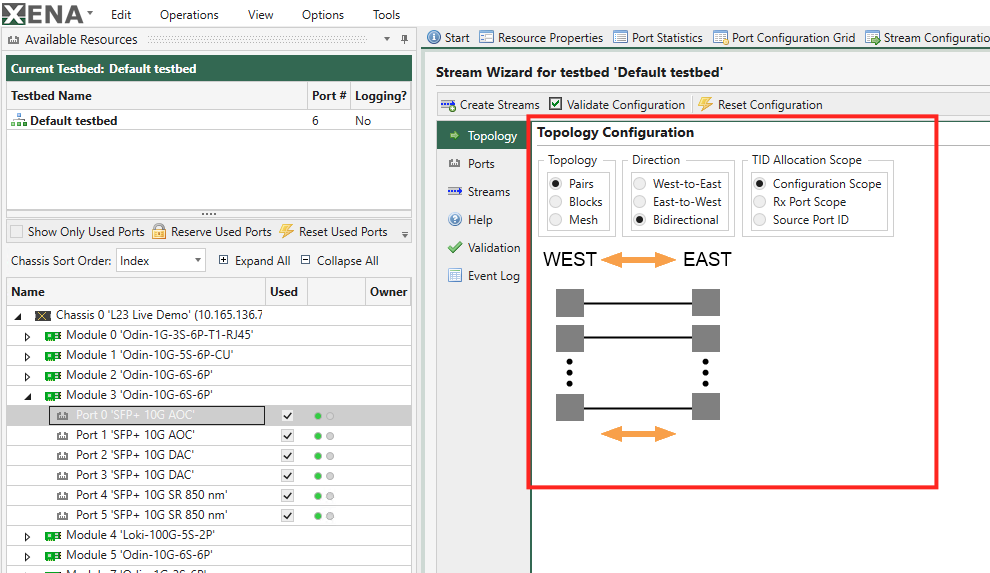Click the lock icon for Reserve Used Ports

pos(159,231)
